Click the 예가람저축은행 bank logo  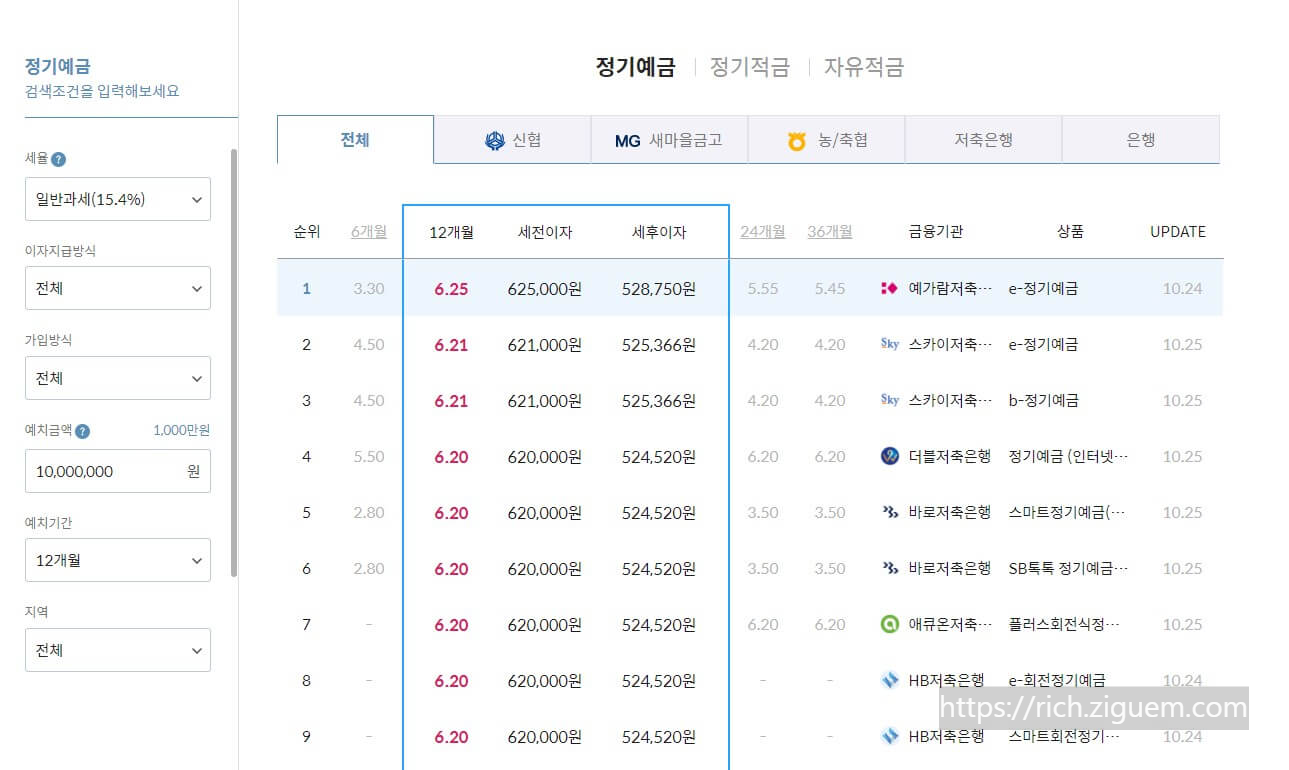click(x=890, y=288)
